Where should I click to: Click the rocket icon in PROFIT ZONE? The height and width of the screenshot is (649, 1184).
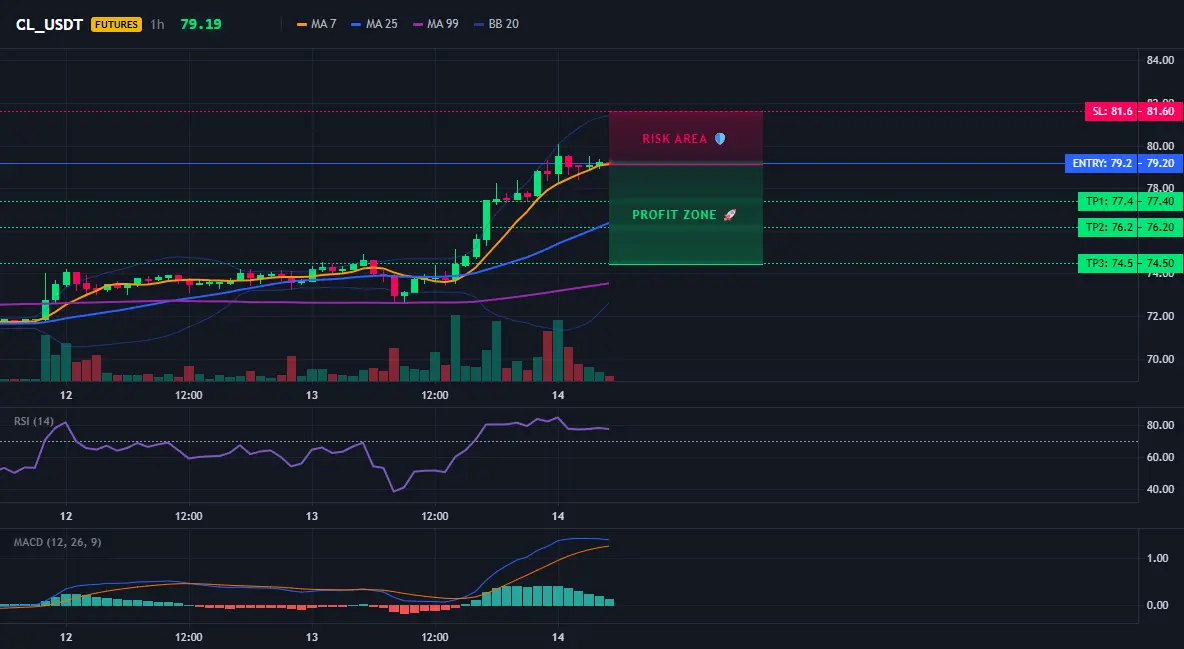coord(729,215)
